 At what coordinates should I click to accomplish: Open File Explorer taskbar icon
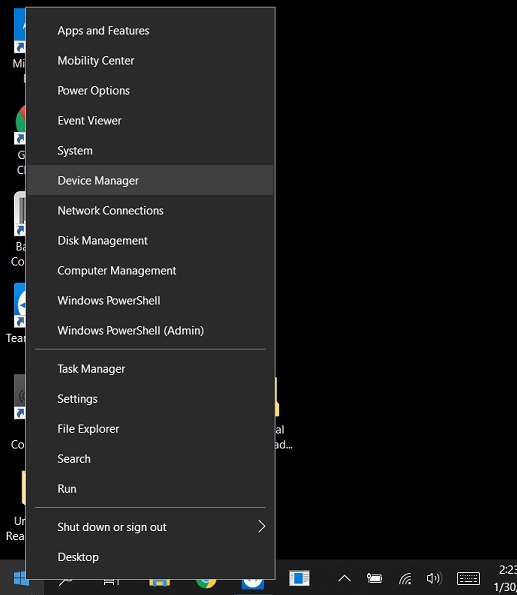159,582
